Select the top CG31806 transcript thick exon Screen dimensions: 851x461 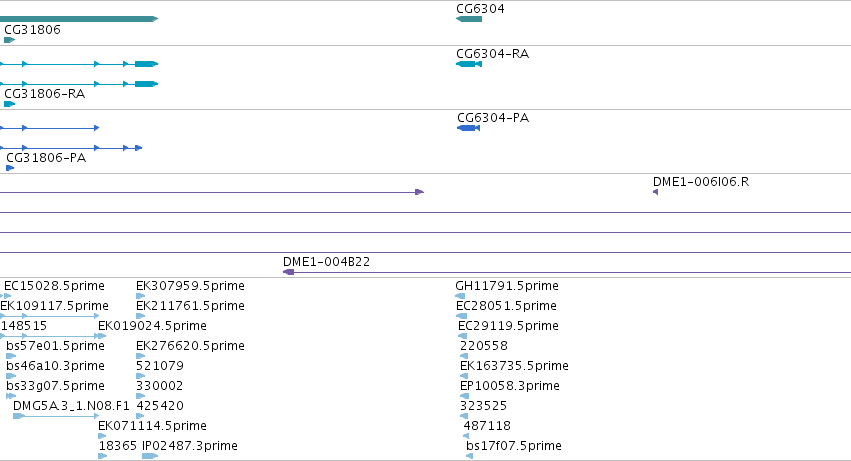[x=147, y=64]
